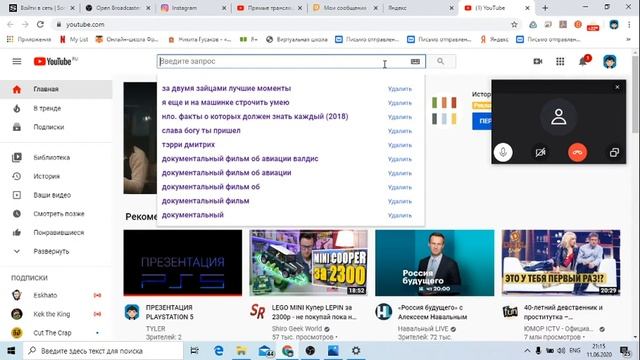Viewport: 640px width, 360px height.
Task: Expand sidebar with Развернуть
Action: tap(56, 251)
